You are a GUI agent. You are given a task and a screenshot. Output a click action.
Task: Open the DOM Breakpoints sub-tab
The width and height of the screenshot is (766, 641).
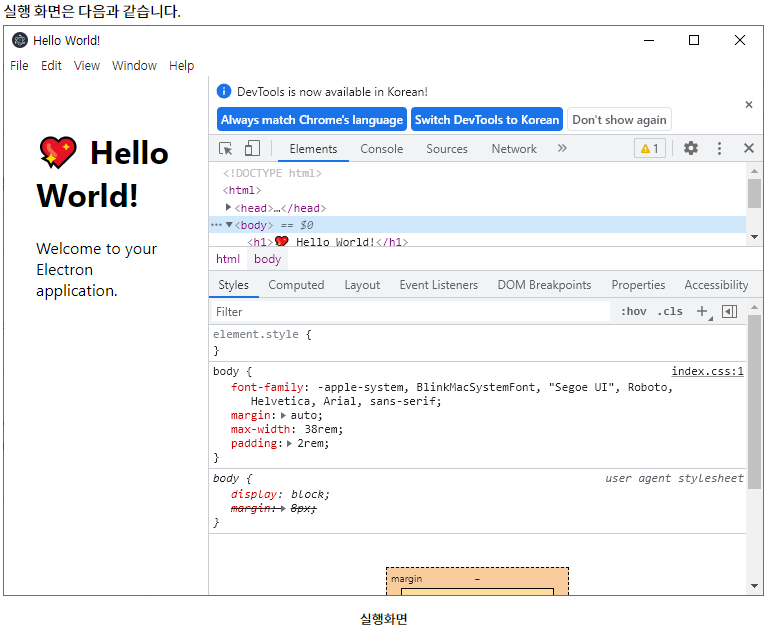pos(544,285)
